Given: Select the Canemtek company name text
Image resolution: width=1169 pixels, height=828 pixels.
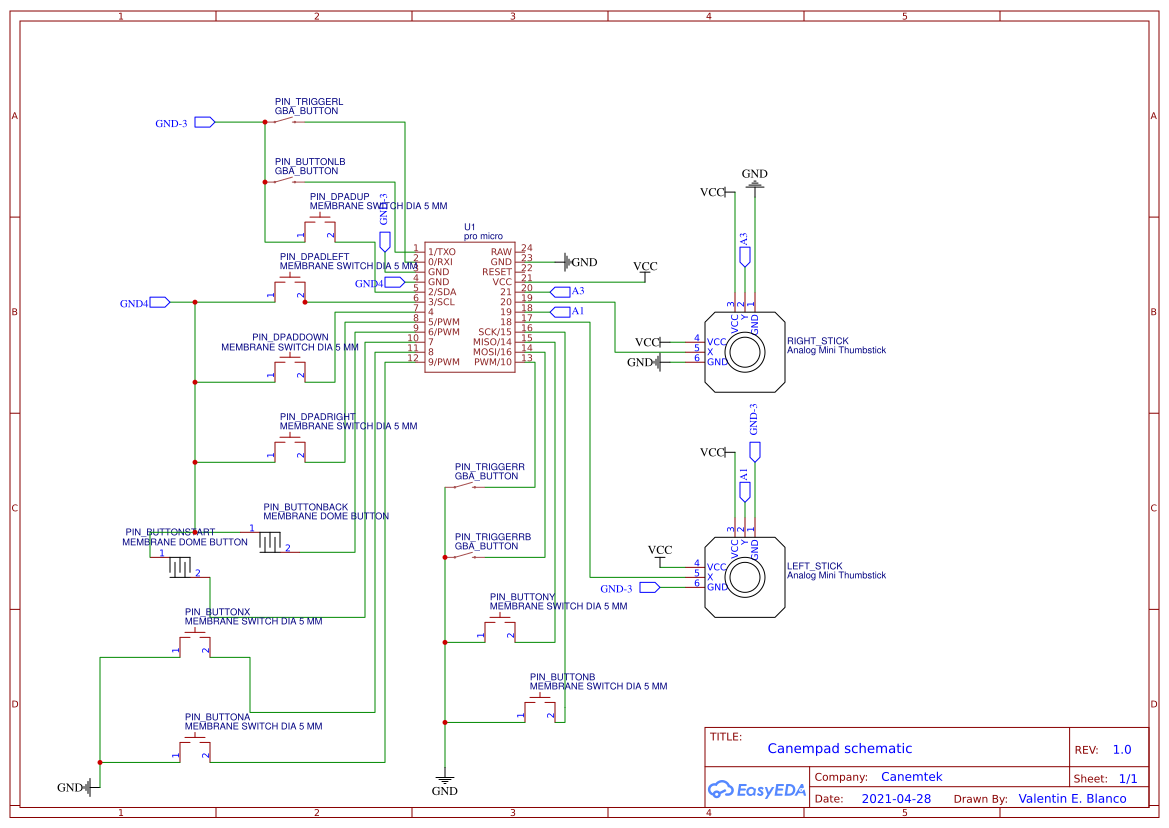Looking at the screenshot, I should click(x=913, y=777).
